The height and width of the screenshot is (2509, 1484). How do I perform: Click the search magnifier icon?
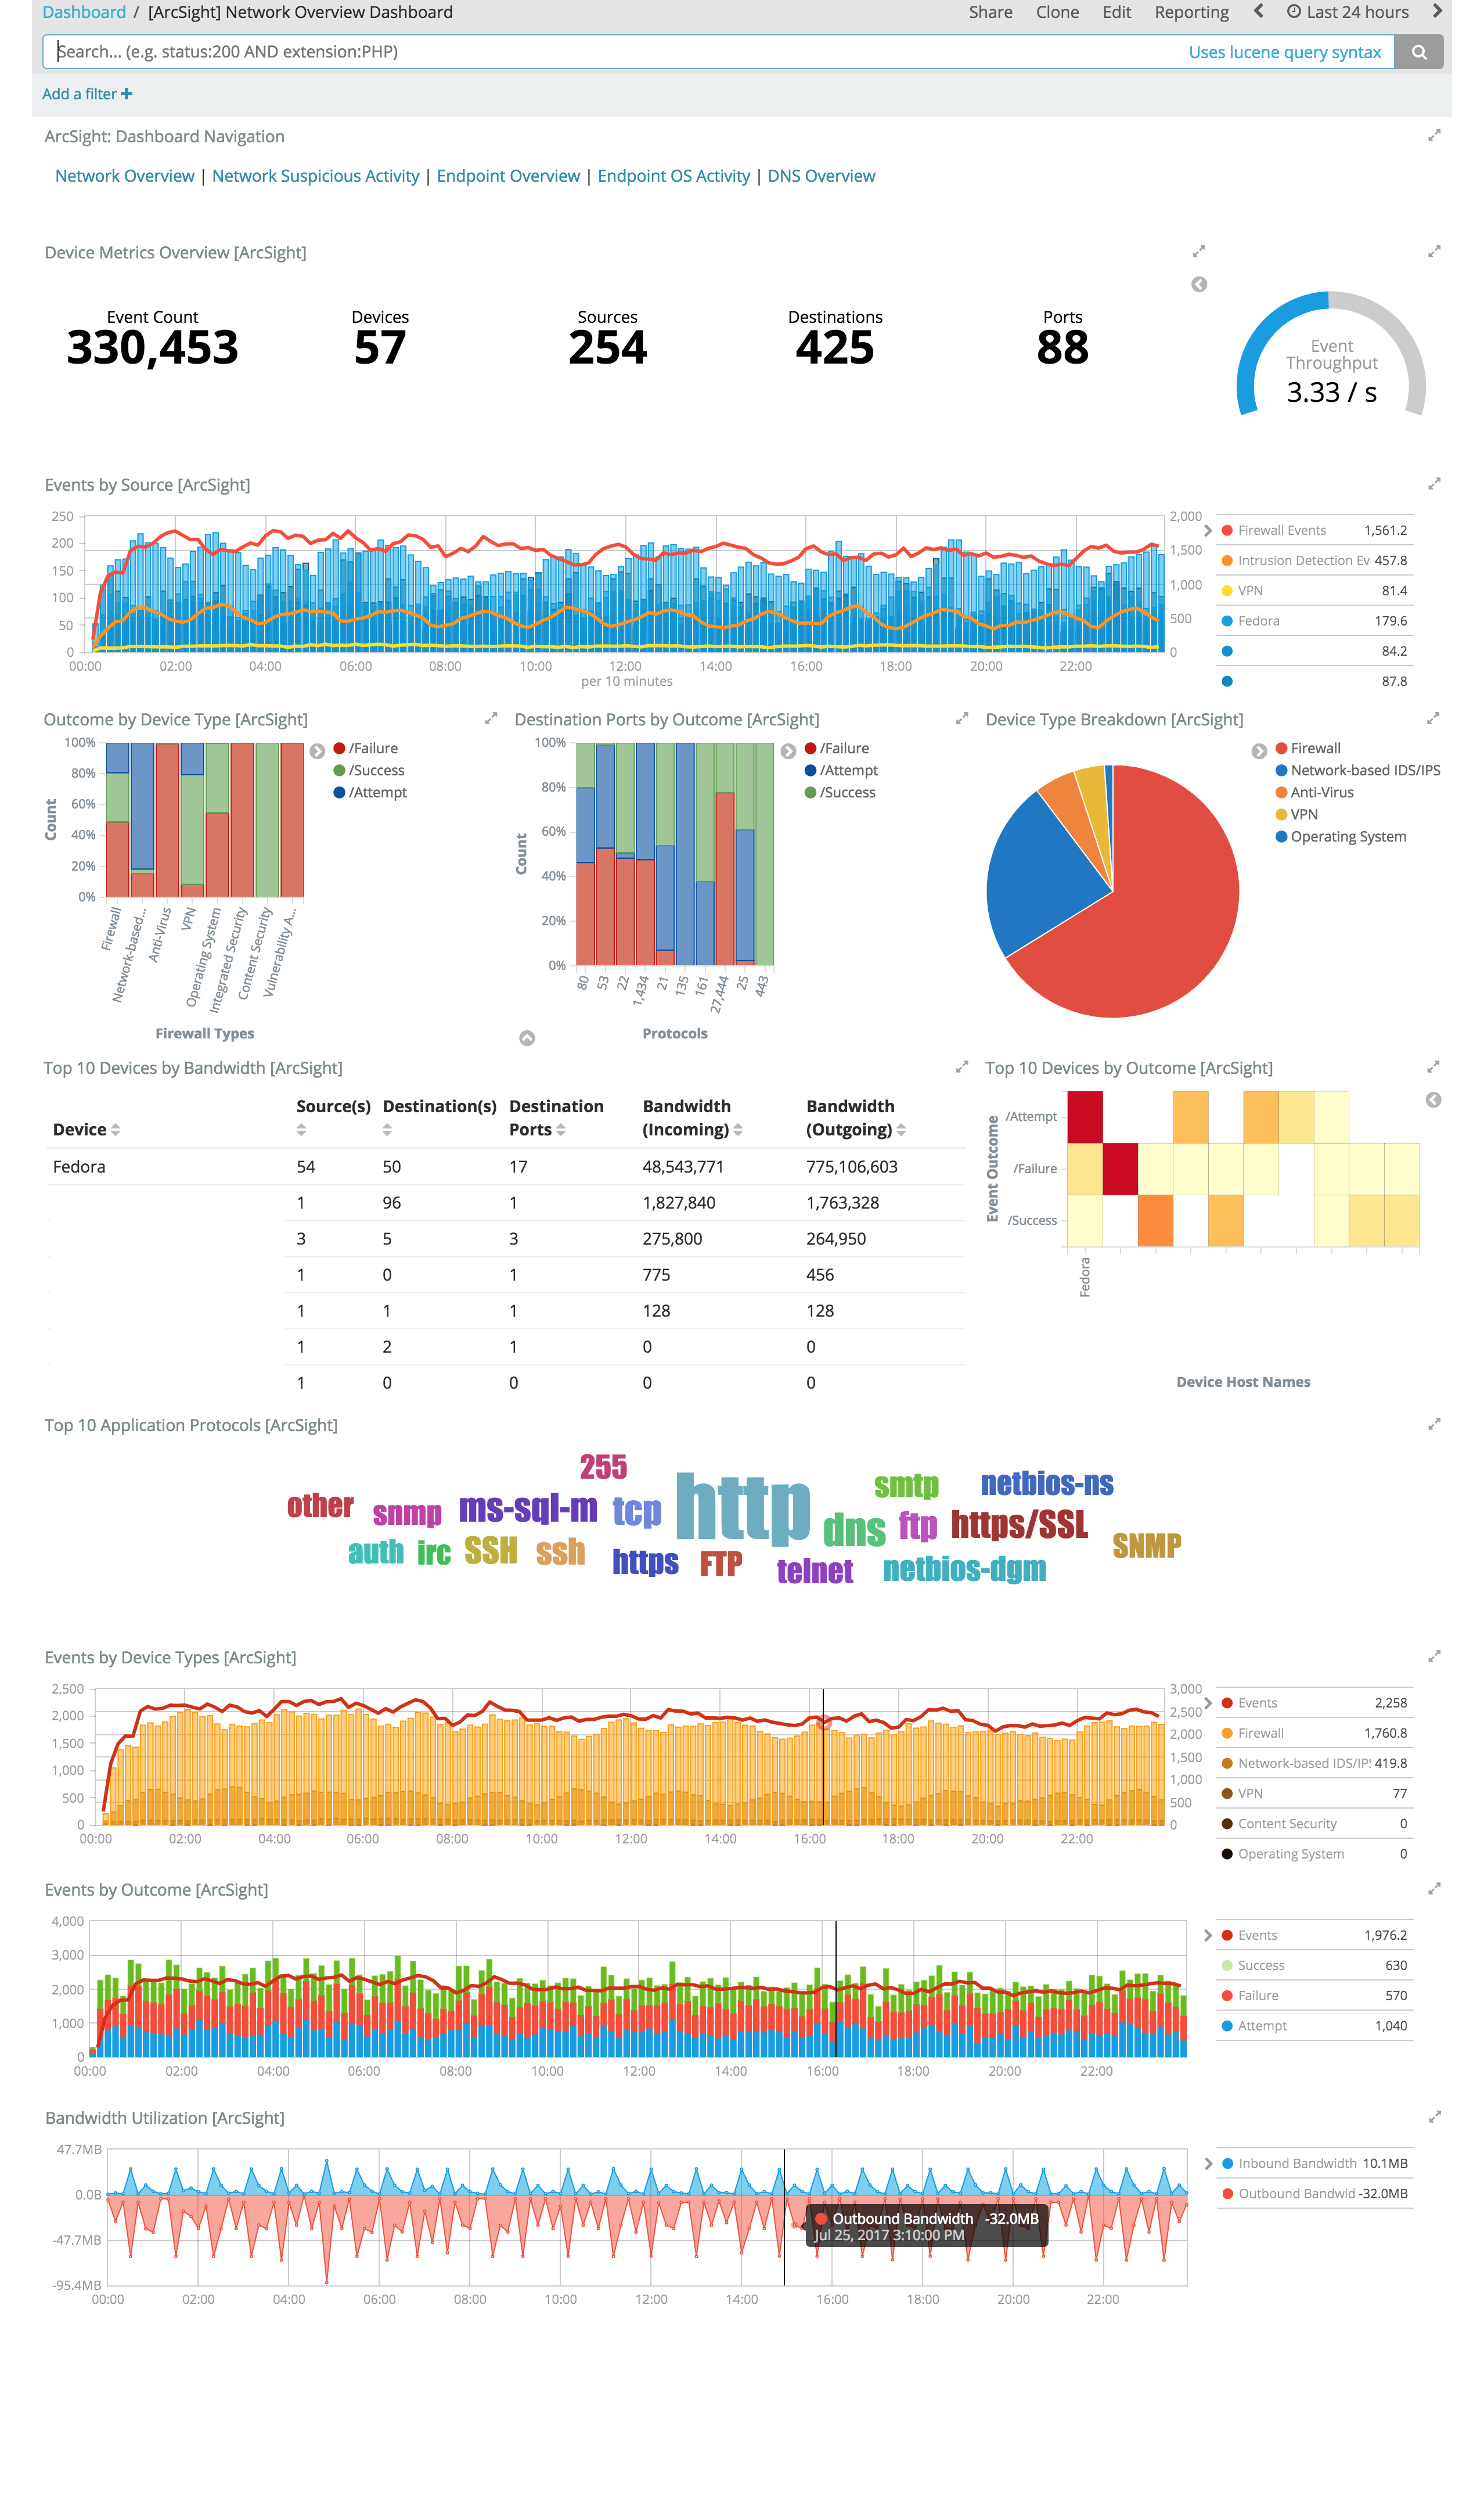pos(1419,51)
